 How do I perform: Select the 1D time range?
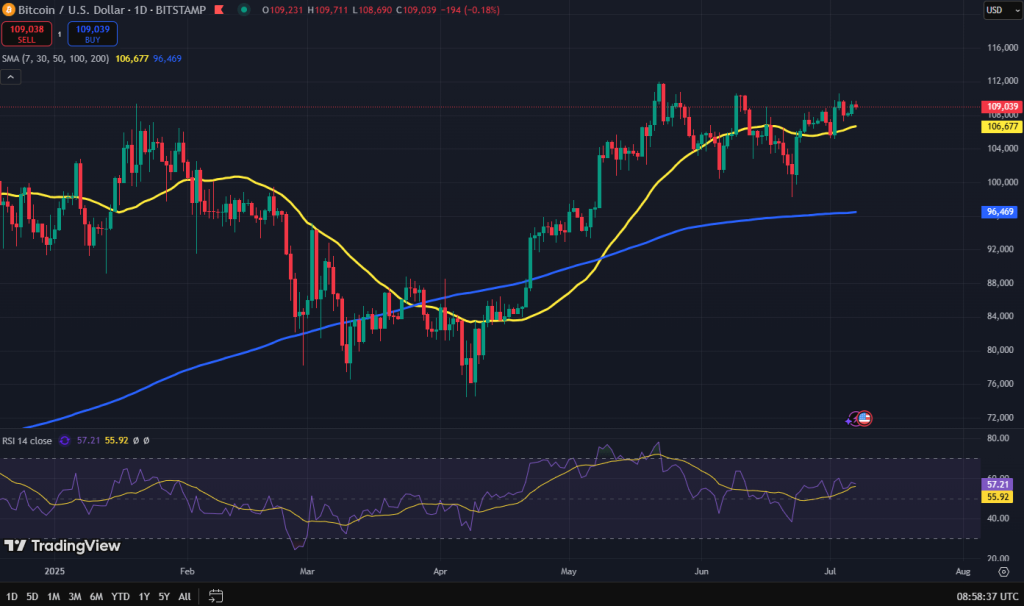[12, 596]
